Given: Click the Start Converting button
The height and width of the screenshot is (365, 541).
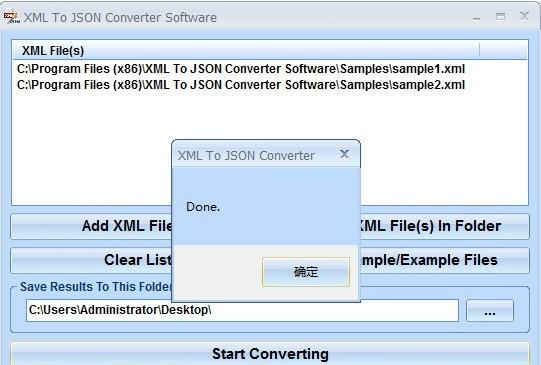Looking at the screenshot, I should (270, 354).
